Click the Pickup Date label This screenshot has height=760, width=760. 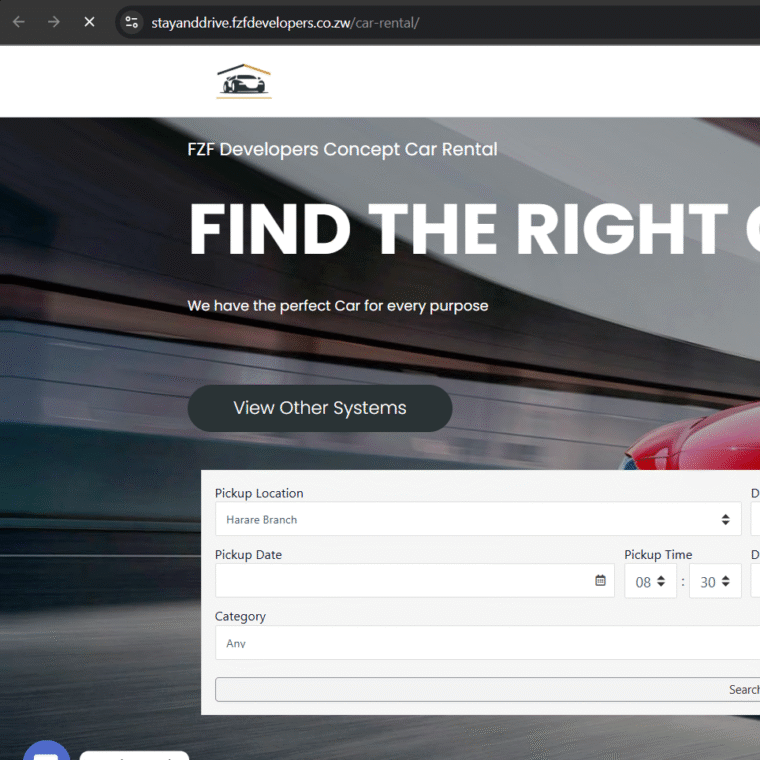point(248,554)
